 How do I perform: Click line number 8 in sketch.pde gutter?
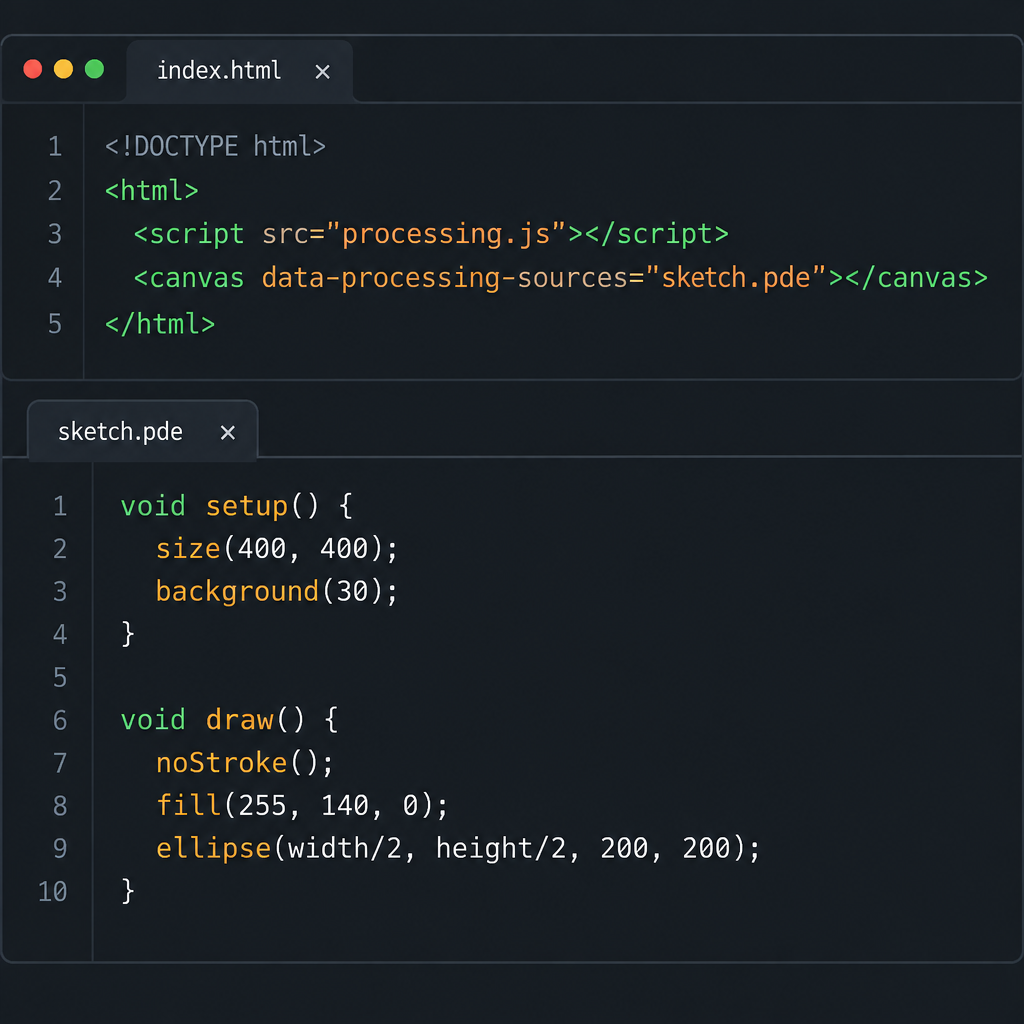click(x=60, y=806)
